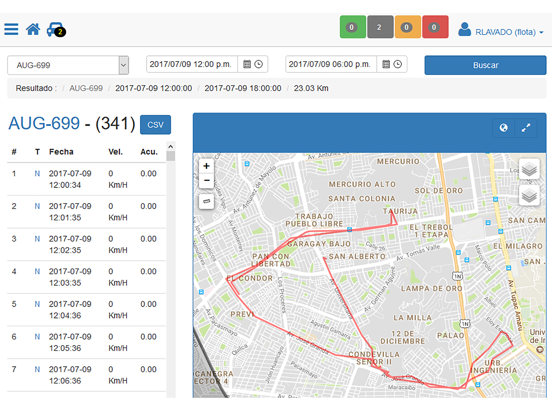Image resolution: width=552 pixels, height=414 pixels.
Task: Activate the map ruler measure tool
Action: (x=207, y=201)
